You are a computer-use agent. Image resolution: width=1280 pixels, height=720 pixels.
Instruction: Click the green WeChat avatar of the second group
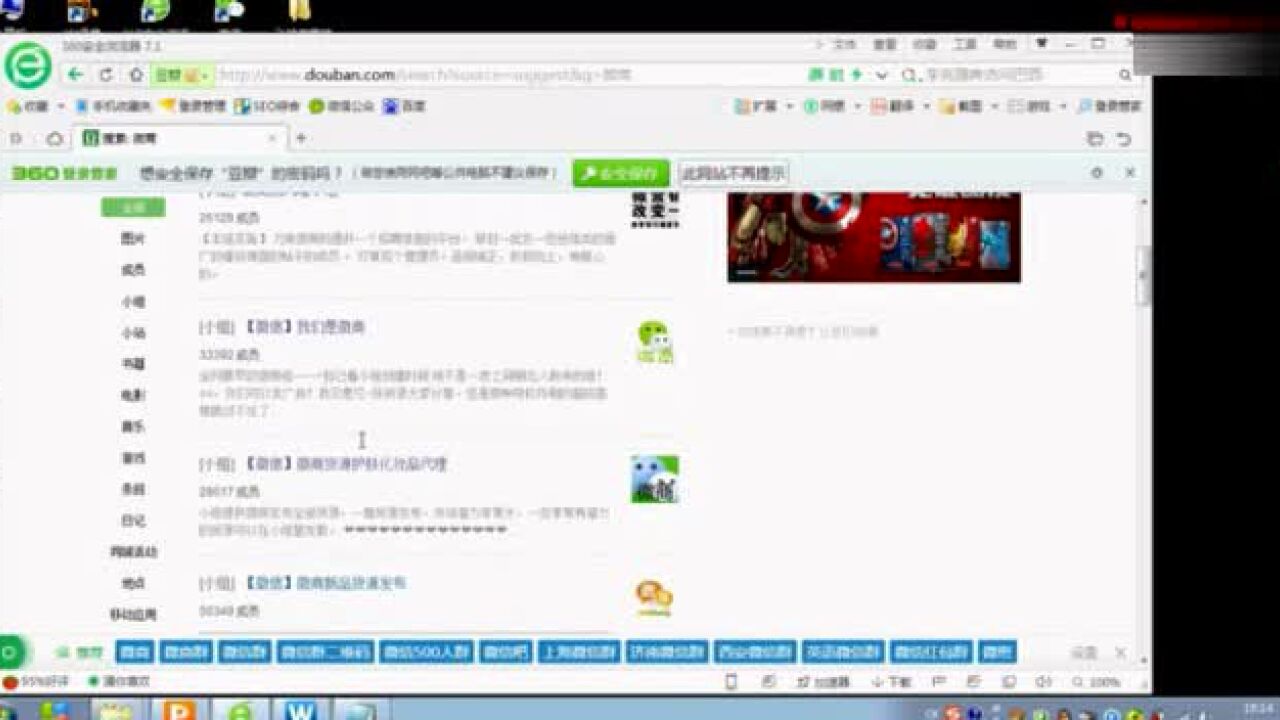[655, 342]
